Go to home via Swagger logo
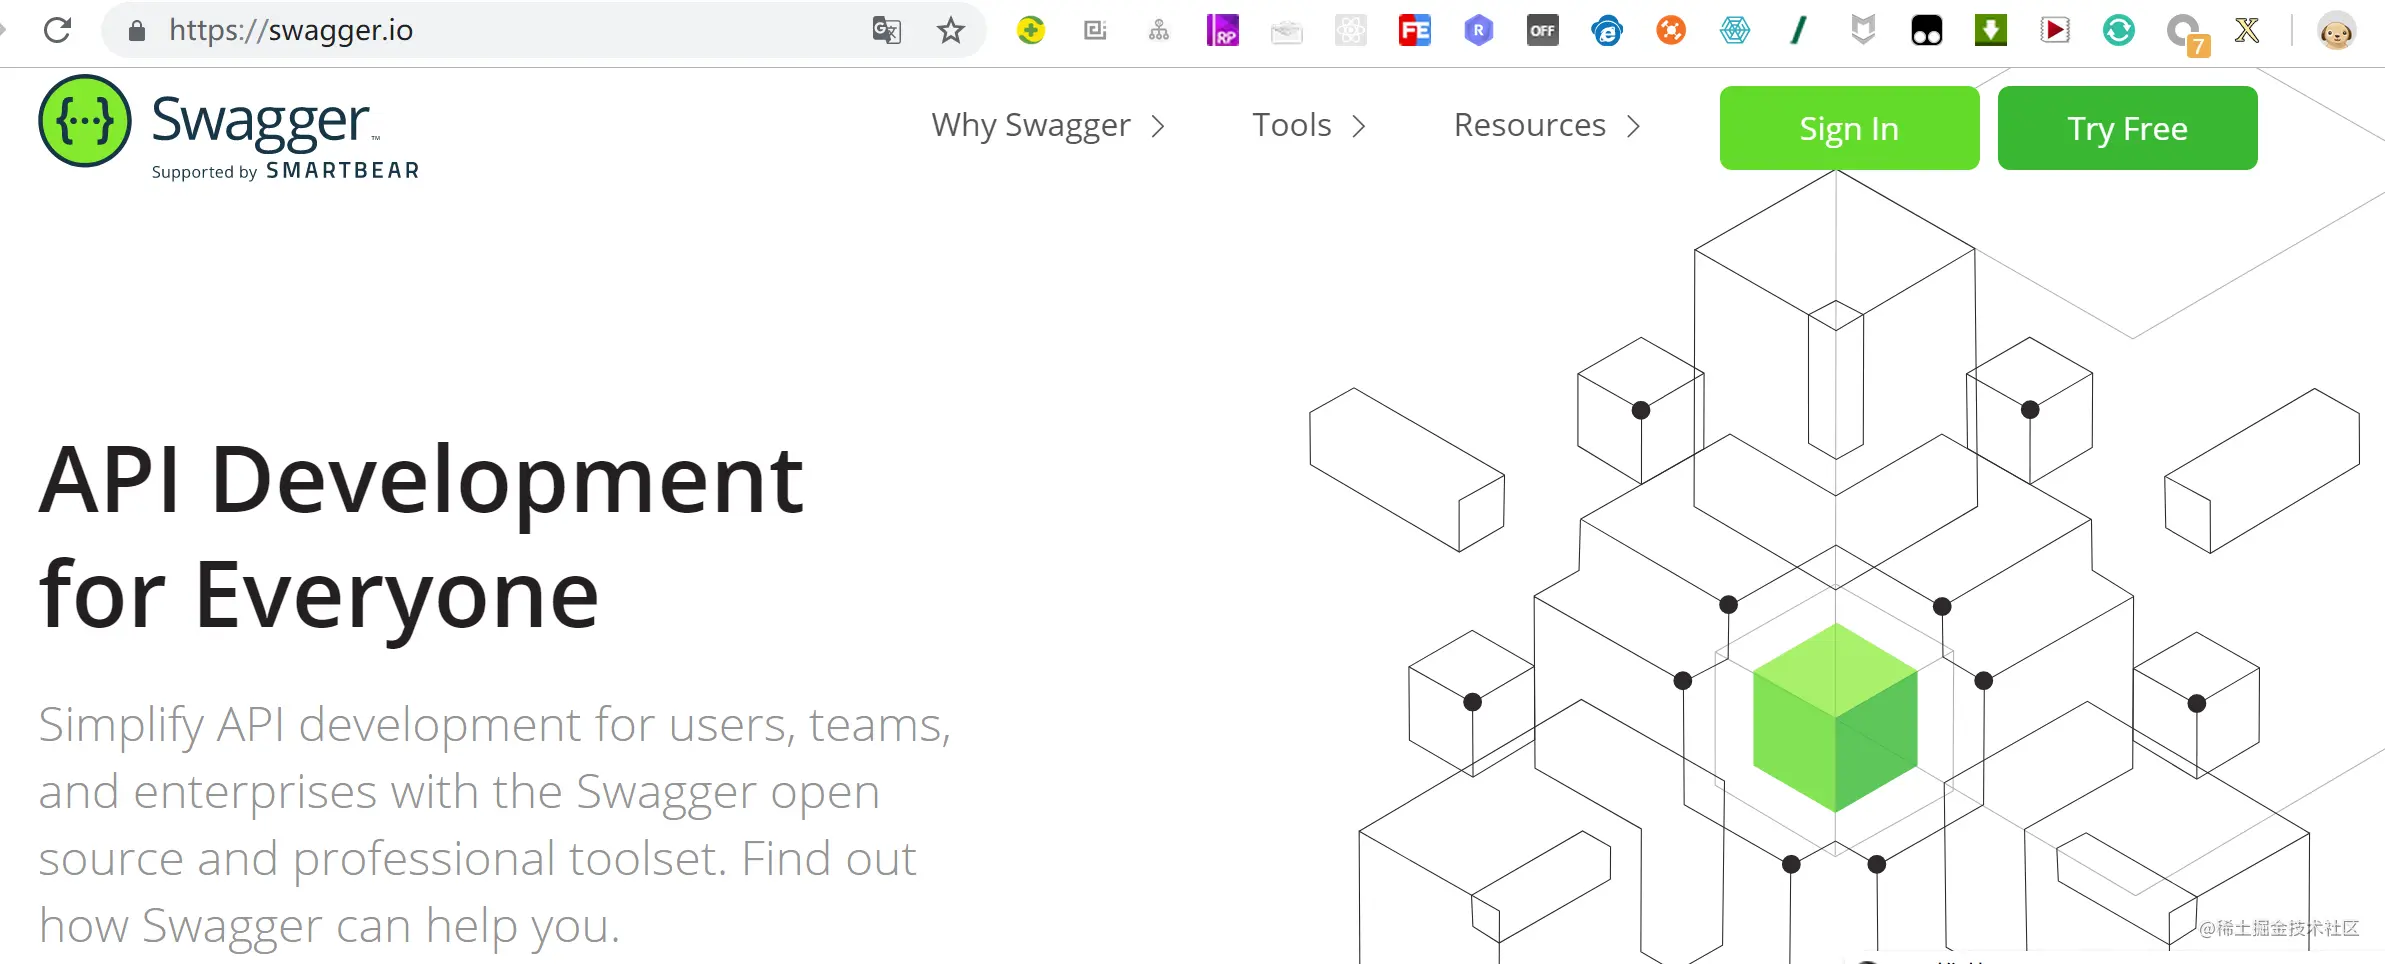2385x964 pixels. [228, 127]
